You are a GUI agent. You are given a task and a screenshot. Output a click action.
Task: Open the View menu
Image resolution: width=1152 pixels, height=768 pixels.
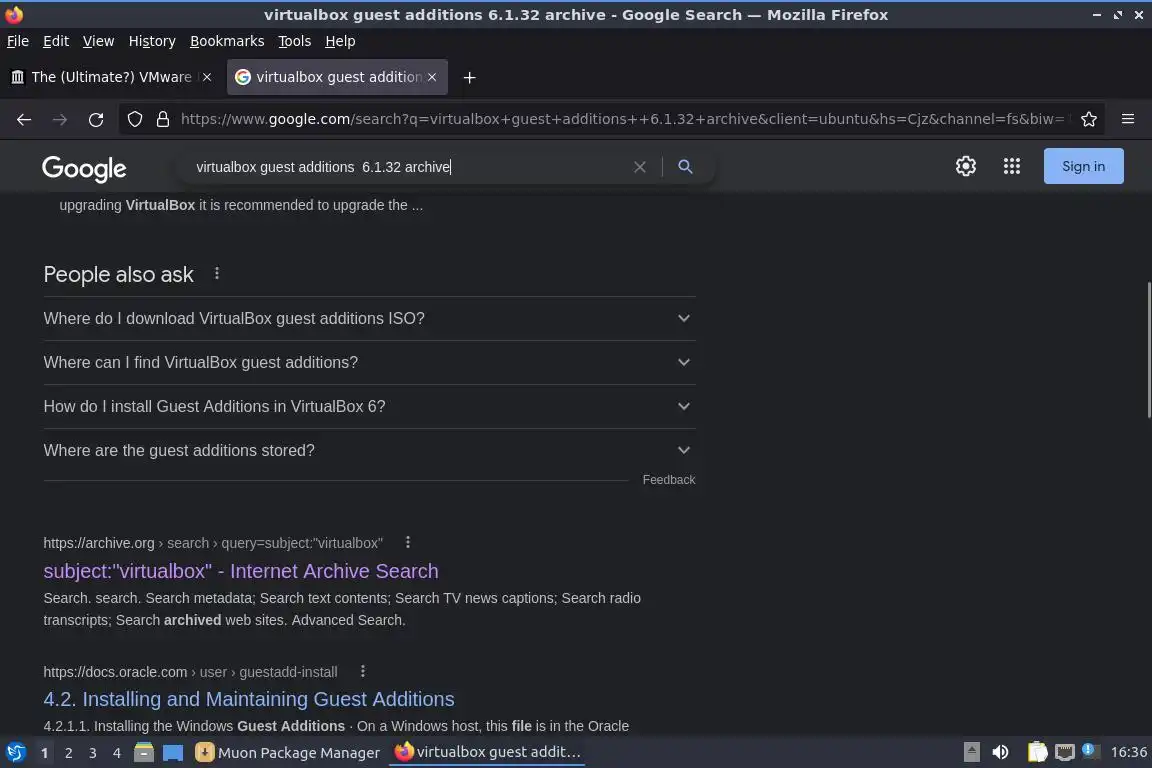pyautogui.click(x=98, y=41)
